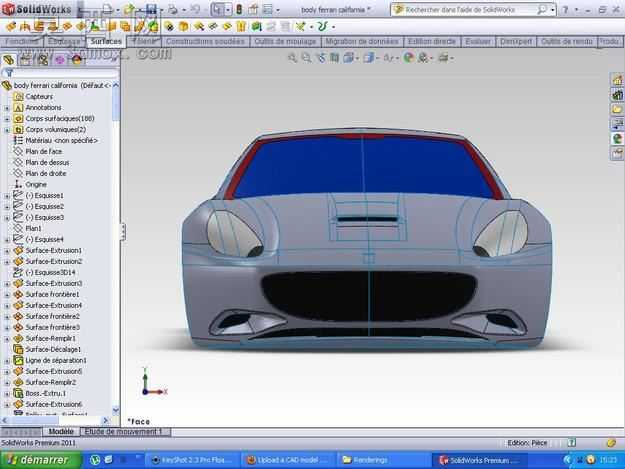
Task: Select the Surfaces tab
Action: (x=106, y=41)
